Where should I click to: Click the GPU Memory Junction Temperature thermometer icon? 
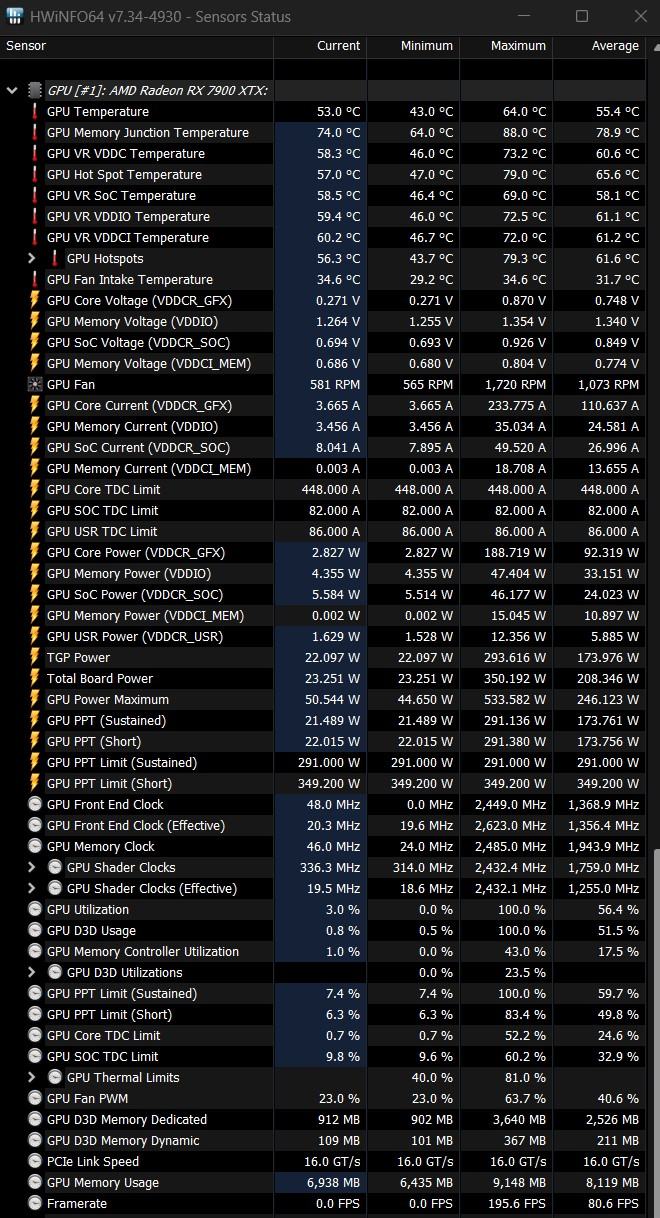pos(35,132)
